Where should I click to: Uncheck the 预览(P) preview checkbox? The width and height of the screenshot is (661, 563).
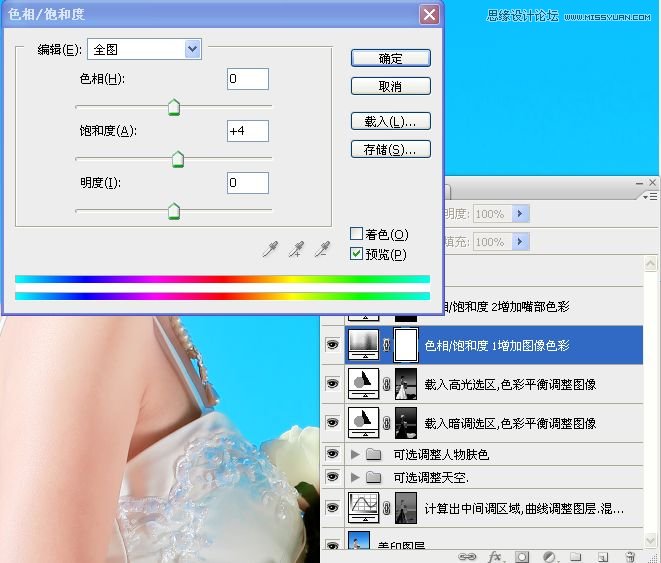click(x=356, y=254)
